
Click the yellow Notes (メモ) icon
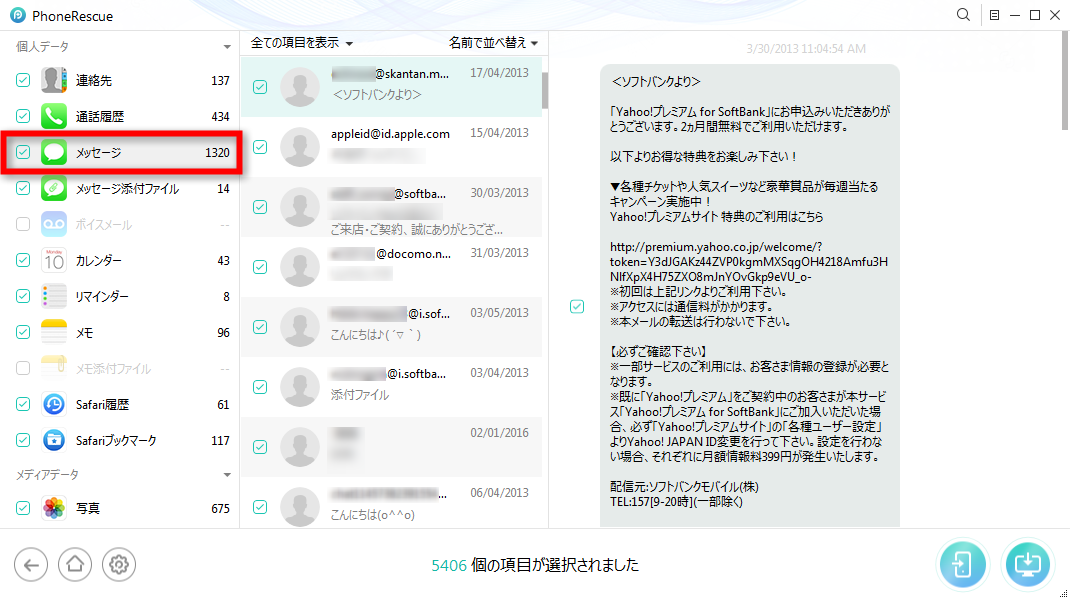point(54,332)
